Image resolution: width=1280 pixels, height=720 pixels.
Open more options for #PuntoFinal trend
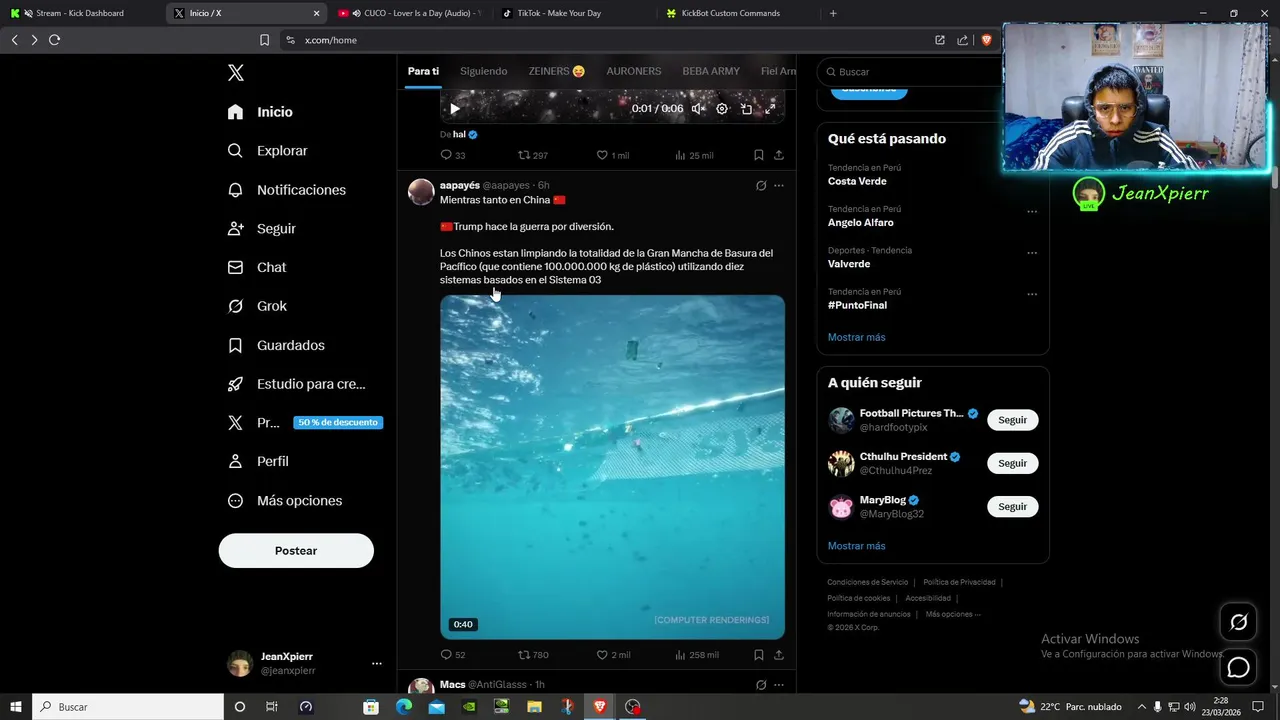coord(1032,294)
